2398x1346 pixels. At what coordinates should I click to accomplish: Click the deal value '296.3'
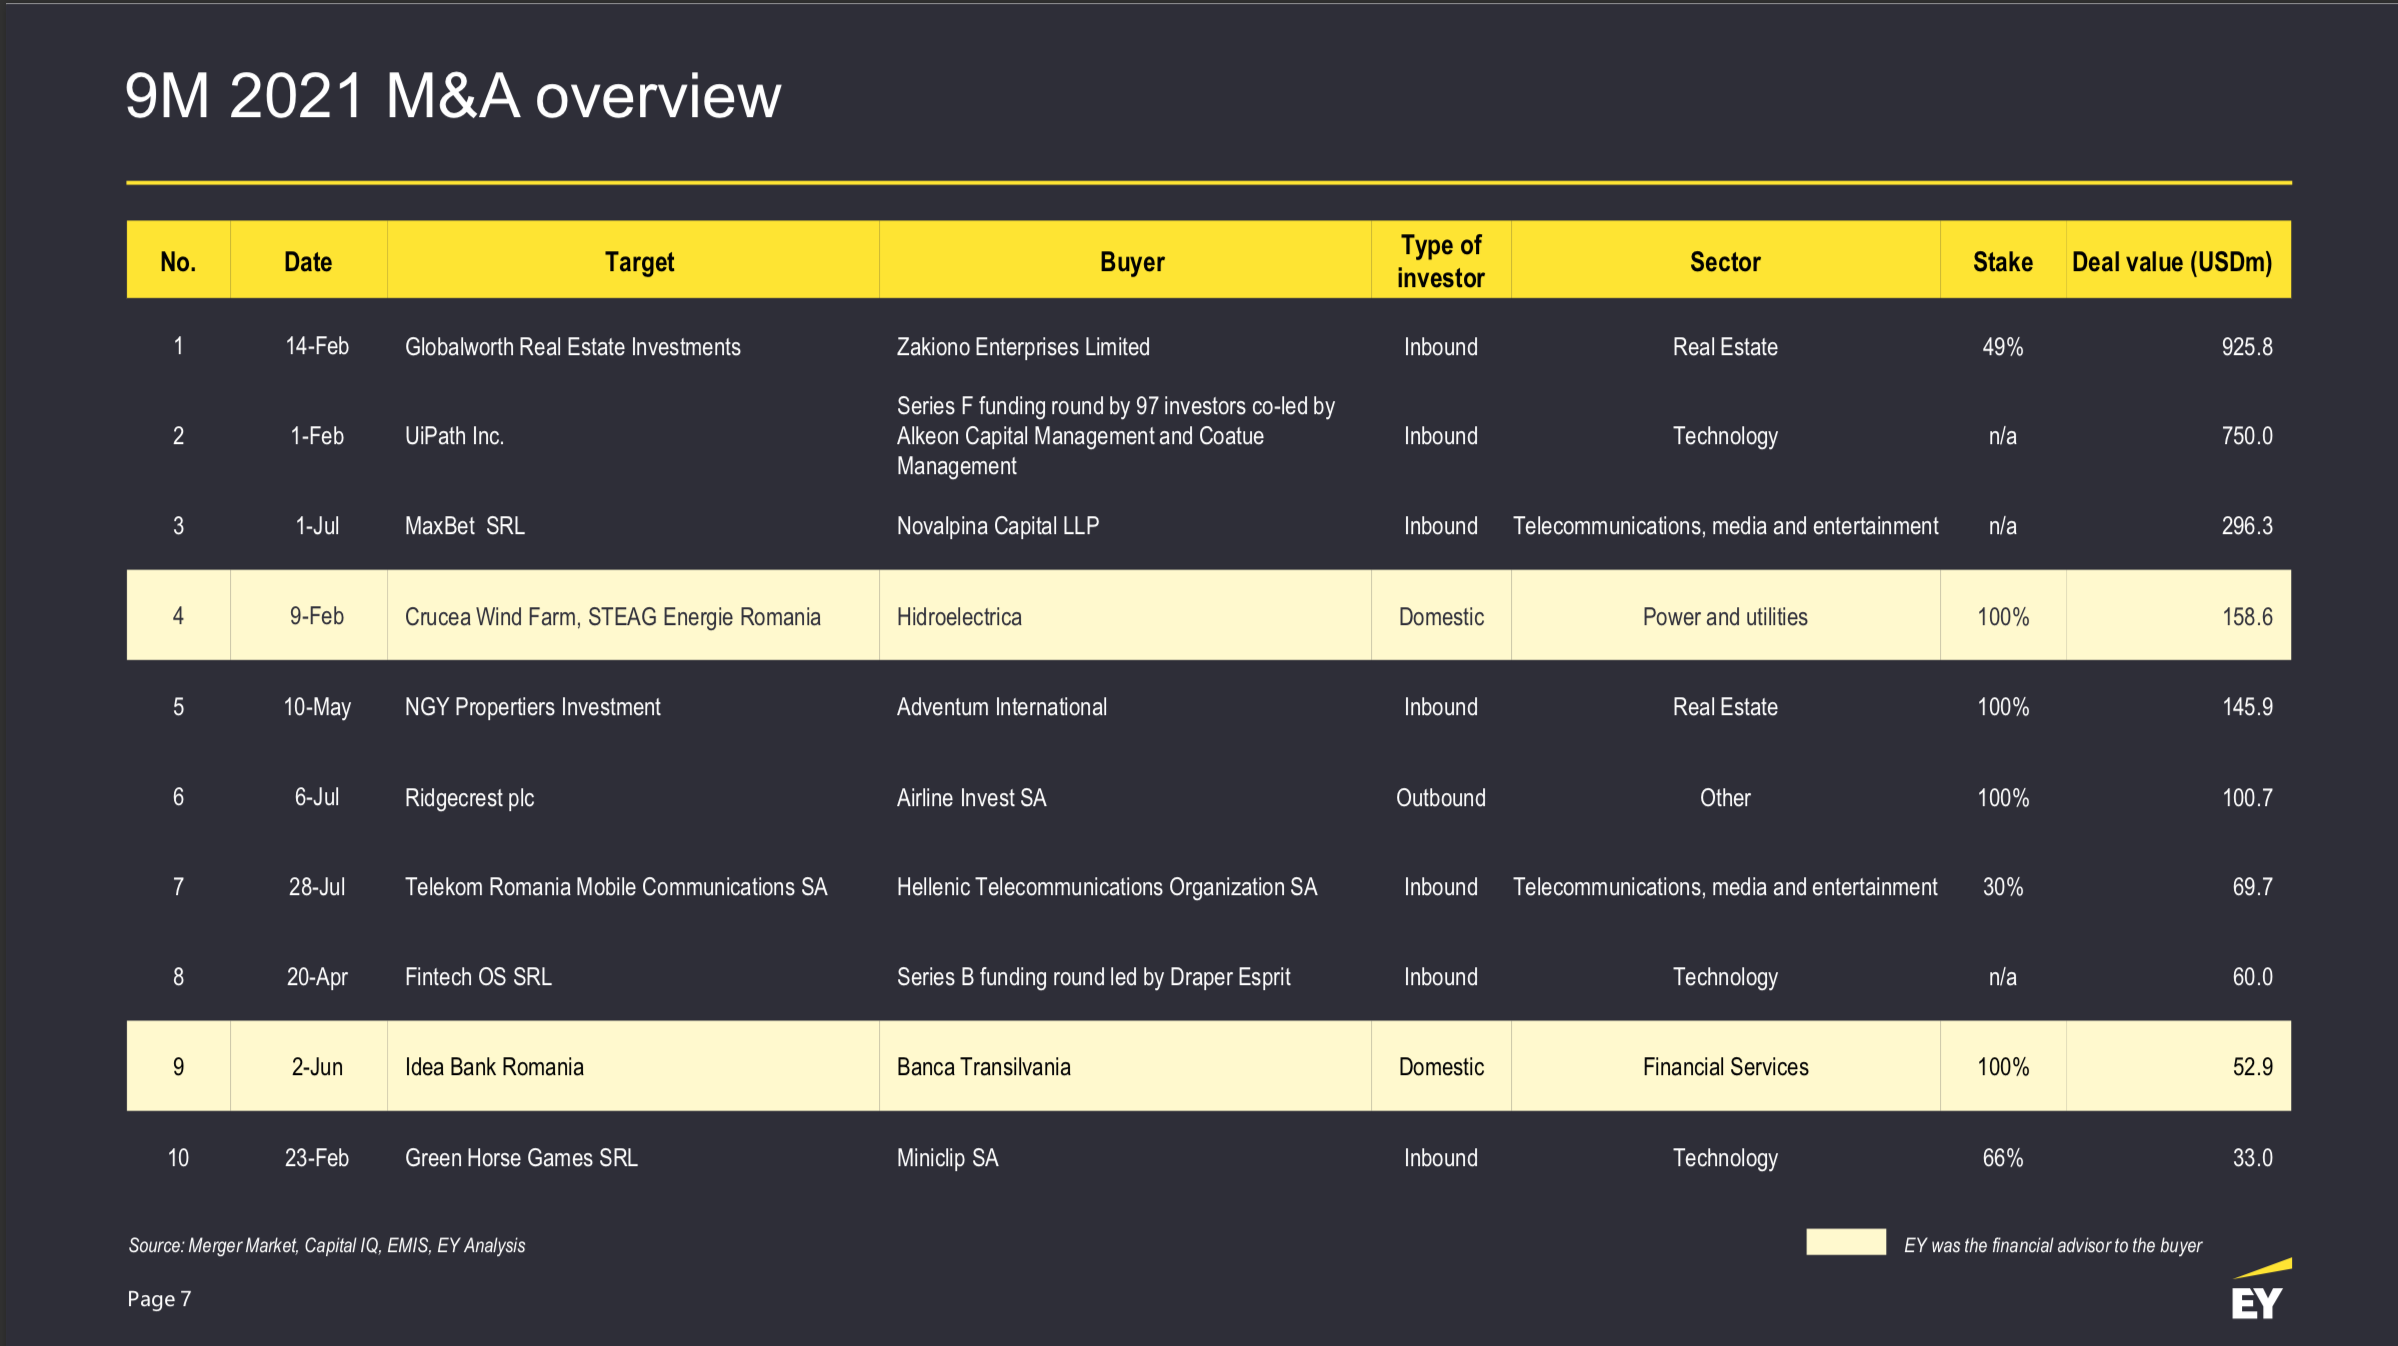pyautogui.click(x=2247, y=526)
